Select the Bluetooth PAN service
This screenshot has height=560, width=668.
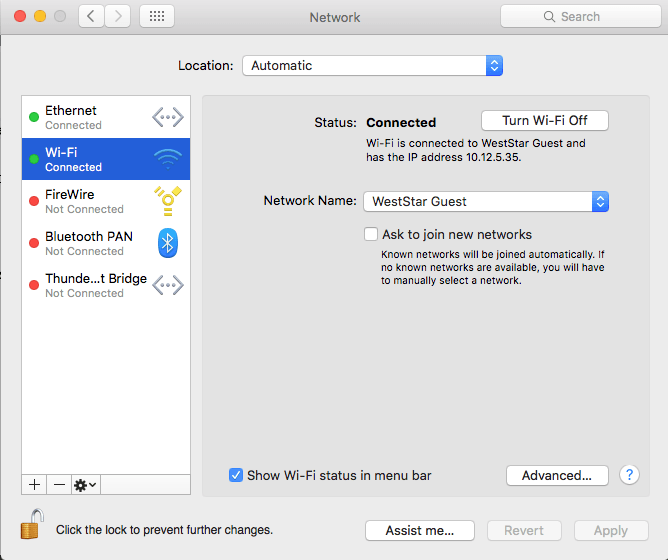point(105,243)
